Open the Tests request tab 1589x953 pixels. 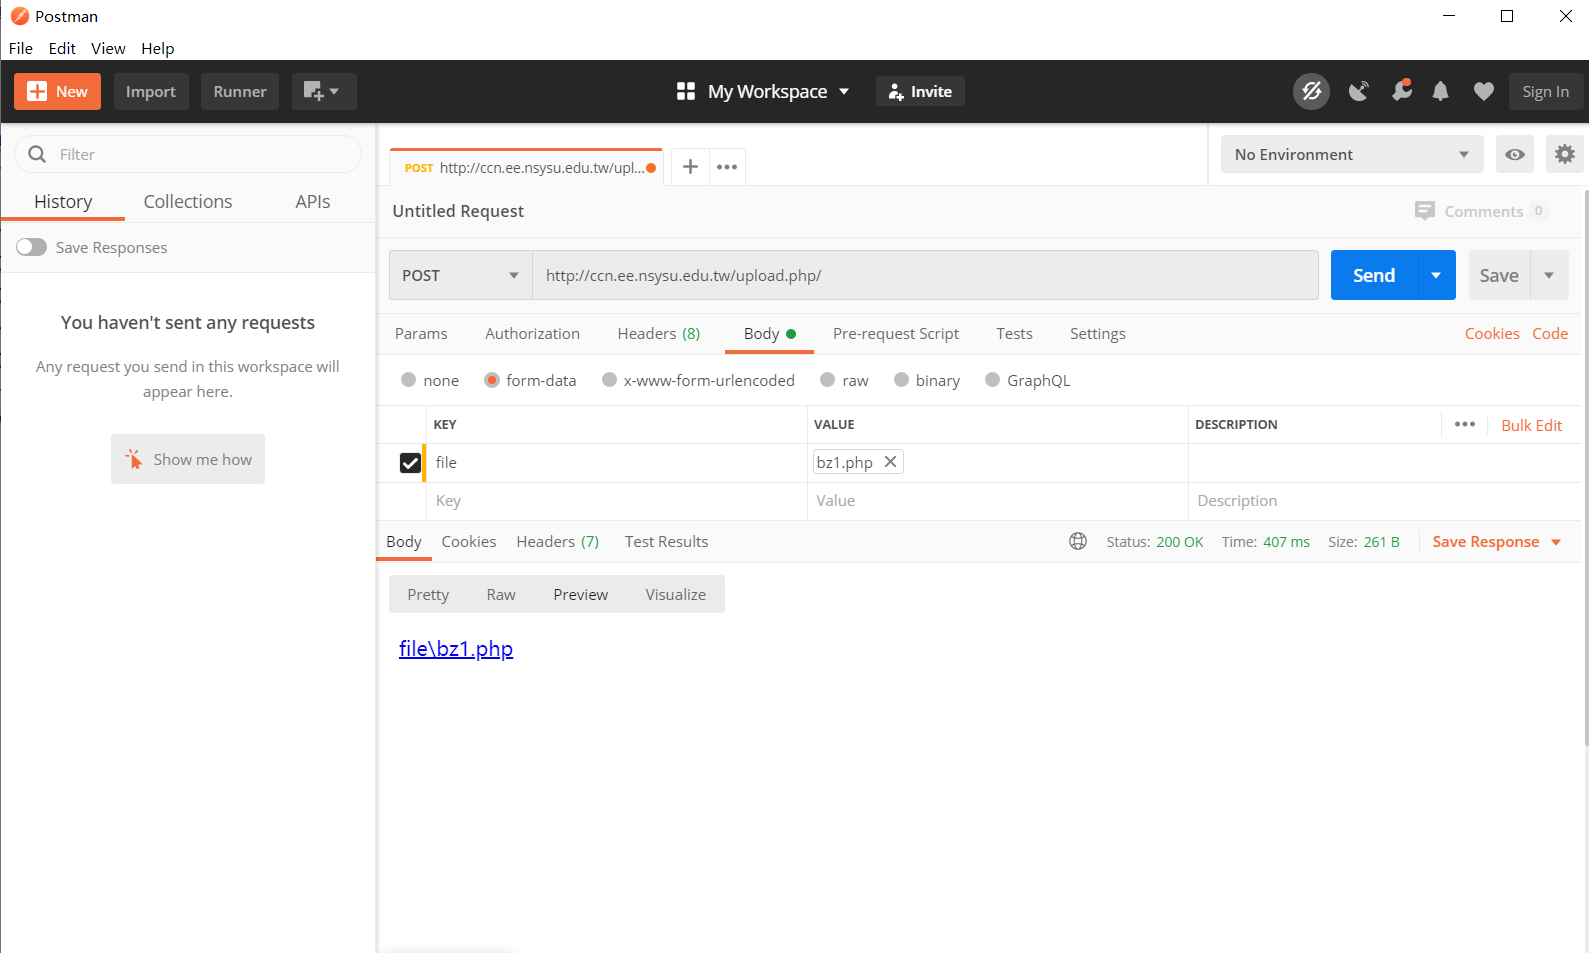point(1014,334)
